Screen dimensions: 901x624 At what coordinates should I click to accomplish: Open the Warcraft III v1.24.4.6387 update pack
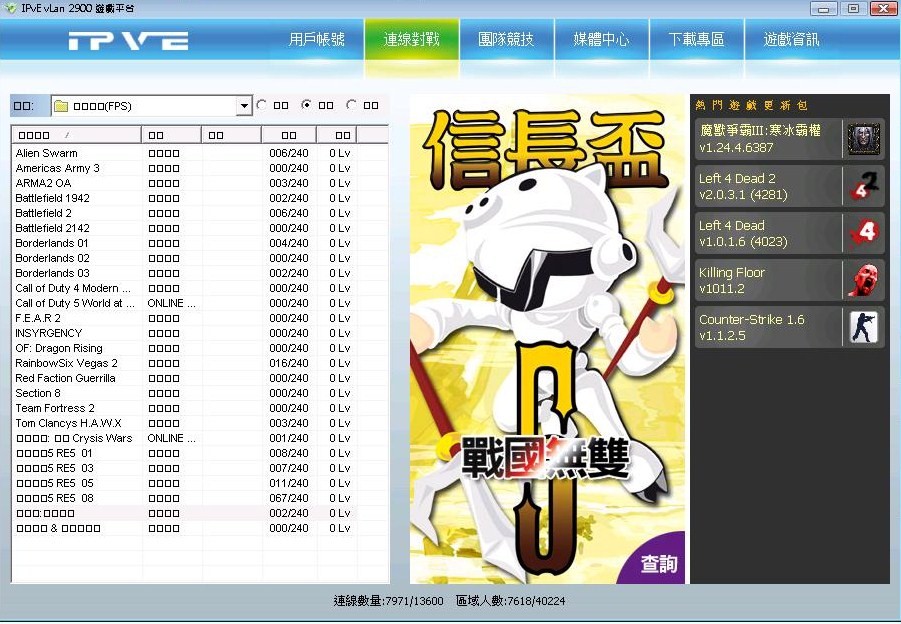pos(790,139)
